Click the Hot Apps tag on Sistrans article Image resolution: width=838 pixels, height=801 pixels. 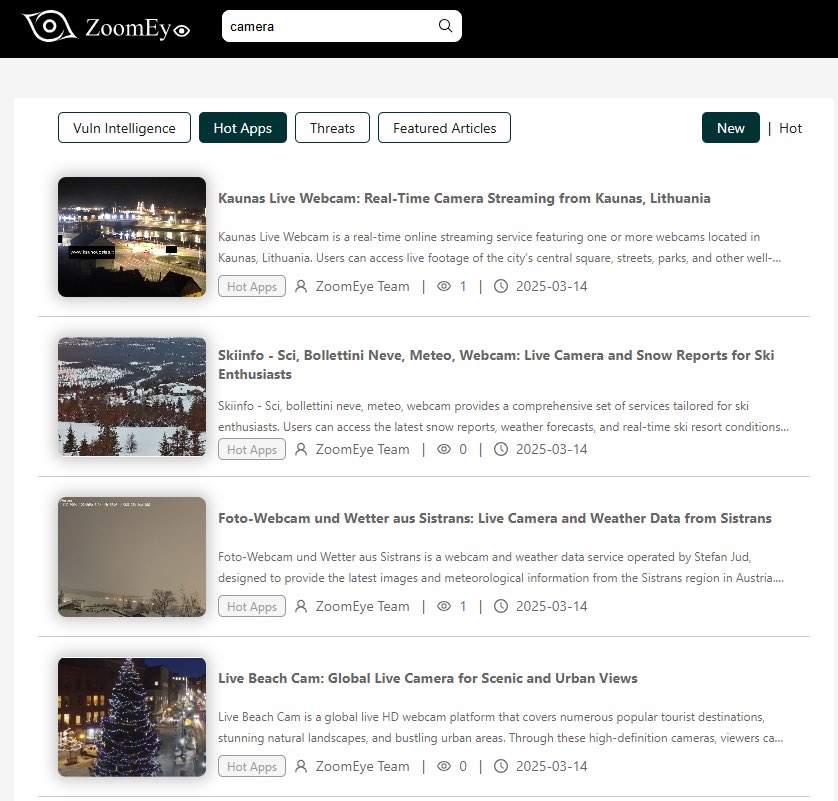(x=252, y=606)
